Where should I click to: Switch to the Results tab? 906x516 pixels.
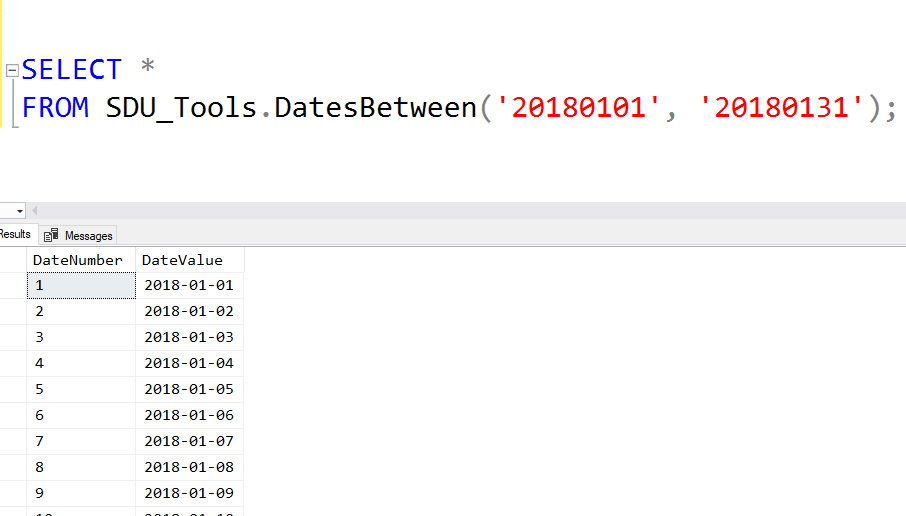(x=15, y=234)
